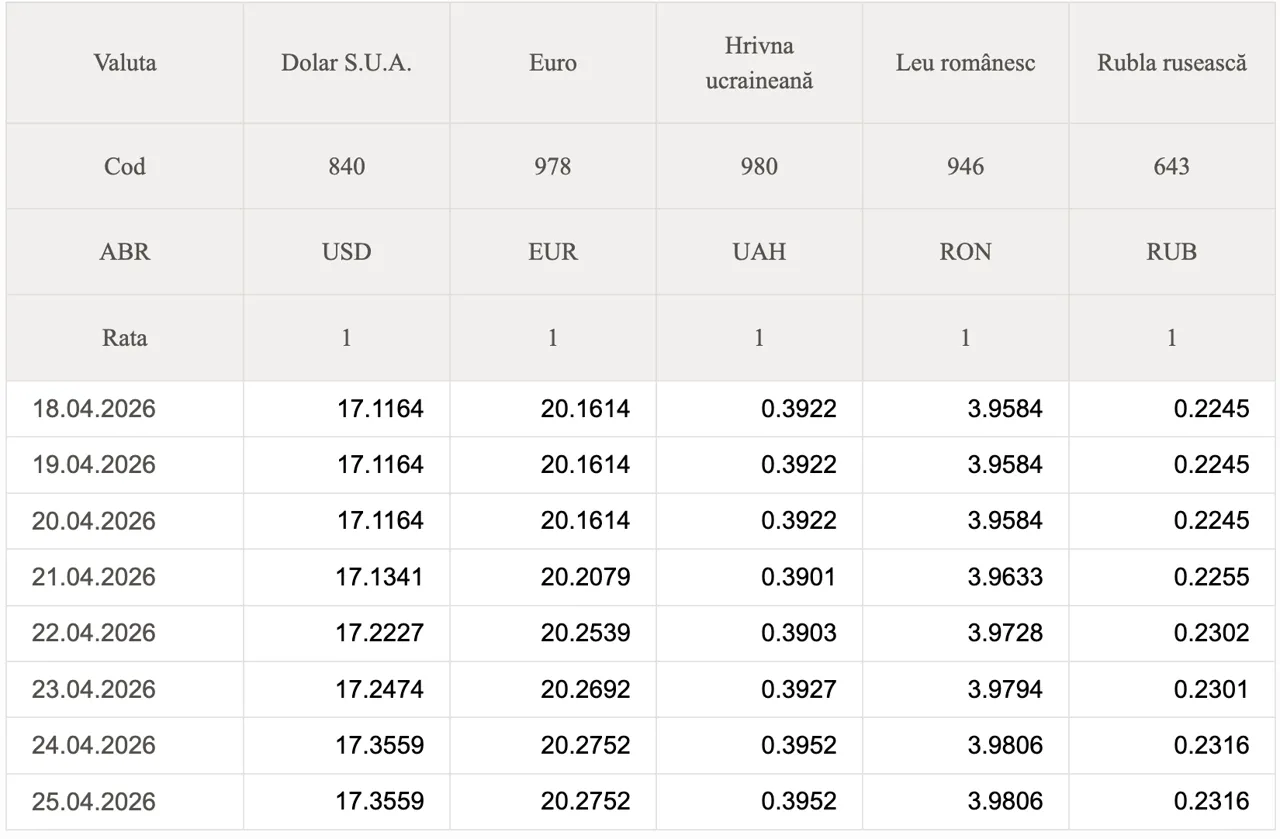
Task: Click the Dolar S.U.A. column header
Action: 346,63
